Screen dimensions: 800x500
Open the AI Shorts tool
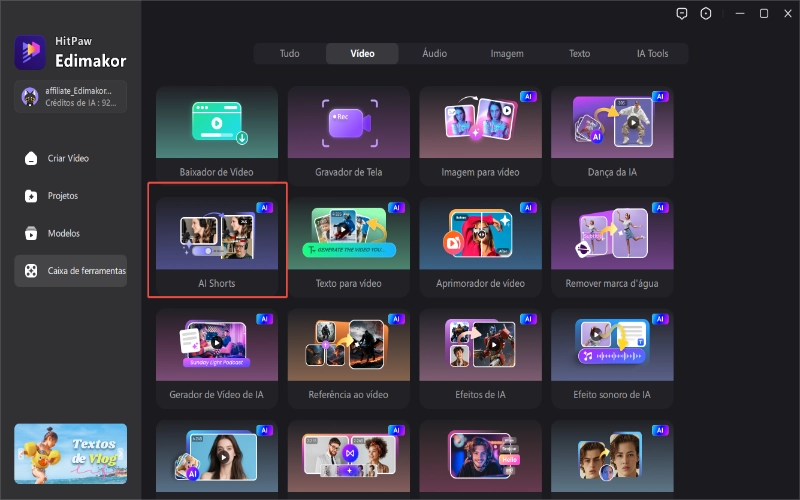tap(217, 240)
